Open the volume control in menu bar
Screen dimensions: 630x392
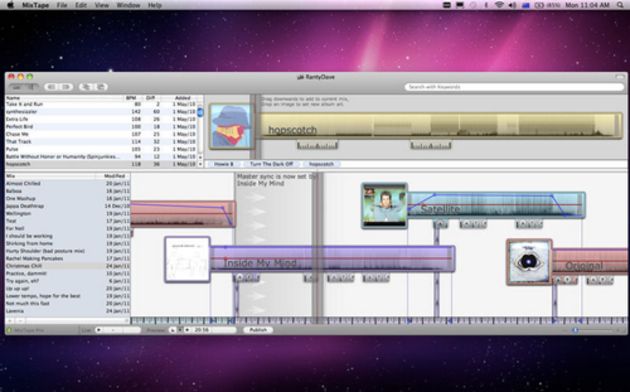pyautogui.click(x=512, y=5)
